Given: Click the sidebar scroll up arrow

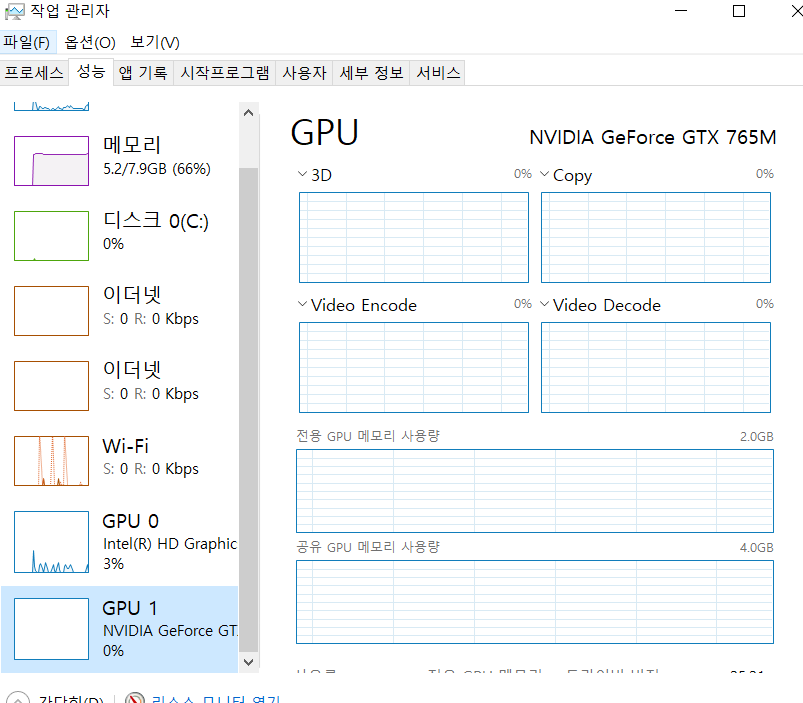Looking at the screenshot, I should pyautogui.click(x=249, y=113).
